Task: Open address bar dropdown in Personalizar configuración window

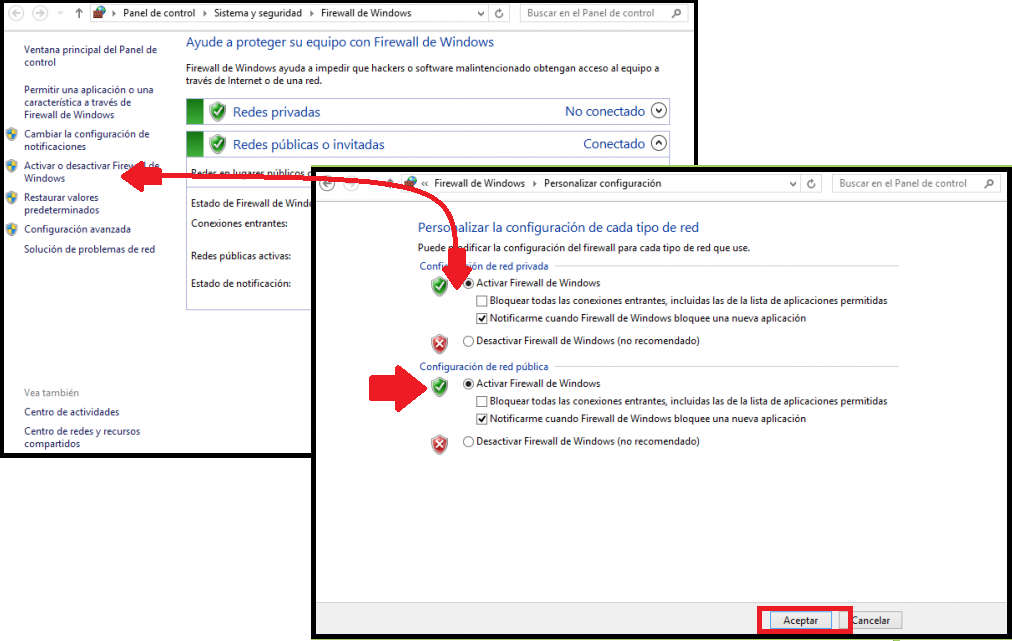Action: tap(793, 184)
